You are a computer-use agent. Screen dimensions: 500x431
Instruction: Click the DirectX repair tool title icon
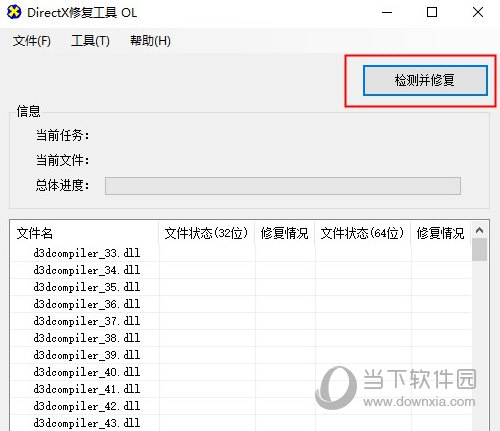click(x=14, y=13)
